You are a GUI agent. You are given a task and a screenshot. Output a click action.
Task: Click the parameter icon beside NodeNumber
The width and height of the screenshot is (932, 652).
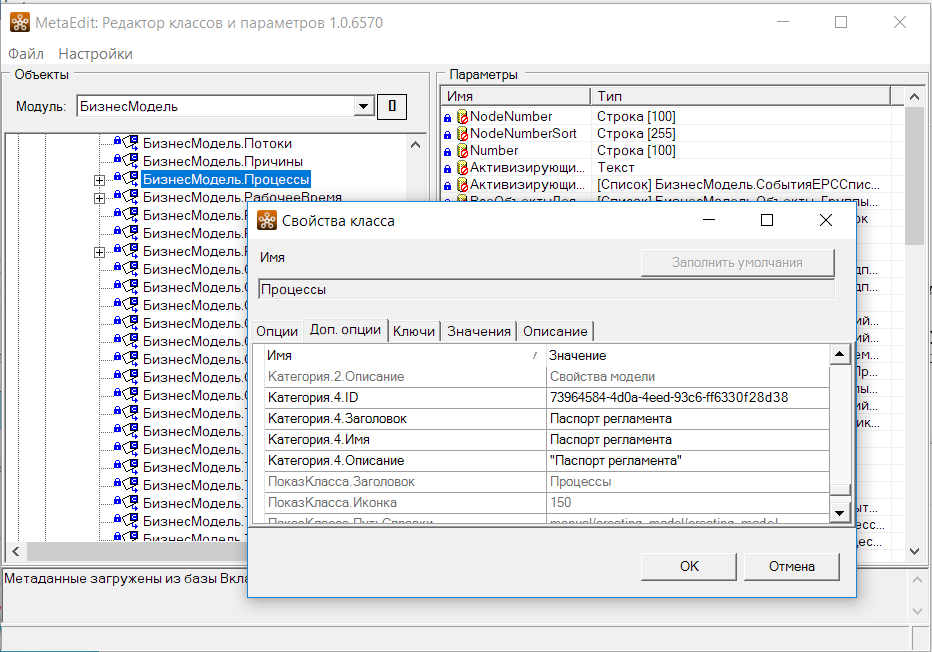pos(462,117)
